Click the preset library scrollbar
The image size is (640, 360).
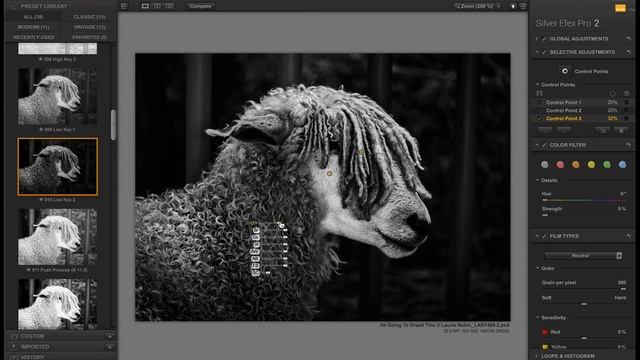tap(113, 124)
